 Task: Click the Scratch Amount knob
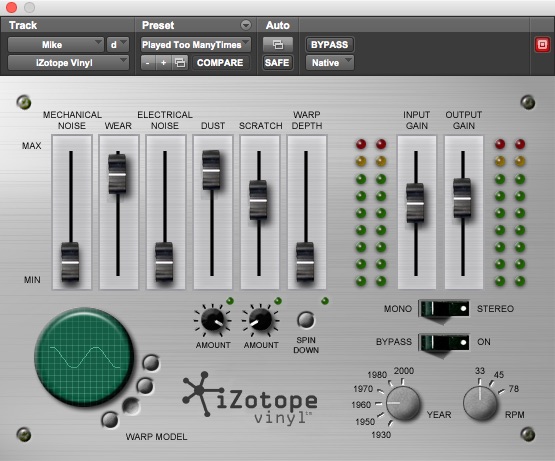click(x=261, y=319)
